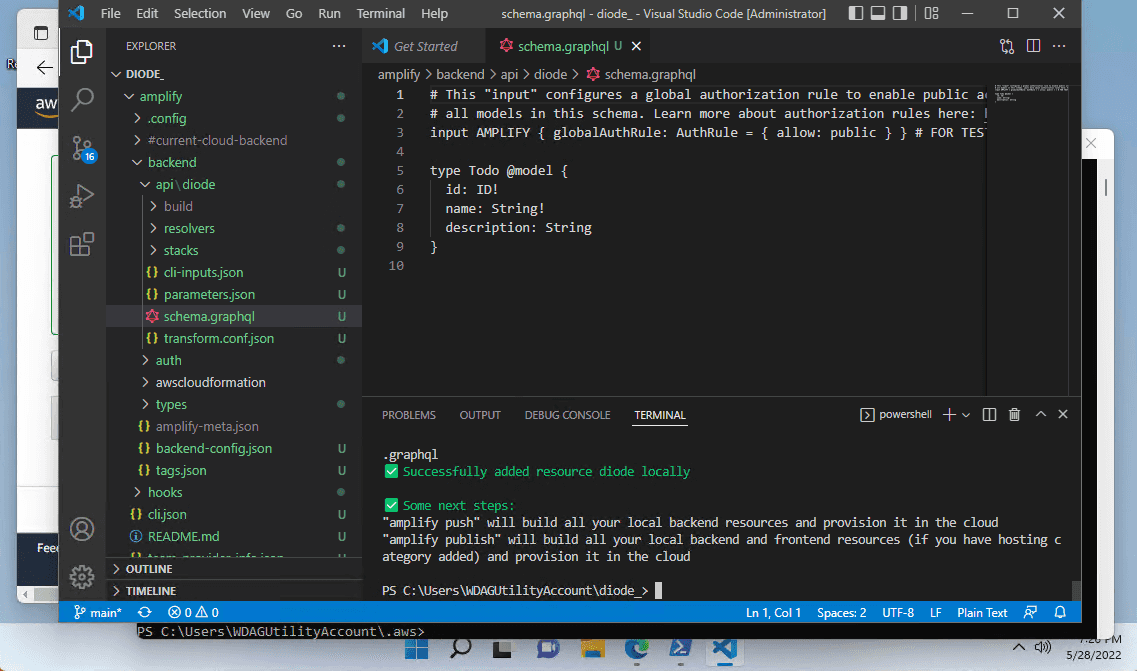Split the editor right
This screenshot has width=1137, height=671.
point(1033,46)
